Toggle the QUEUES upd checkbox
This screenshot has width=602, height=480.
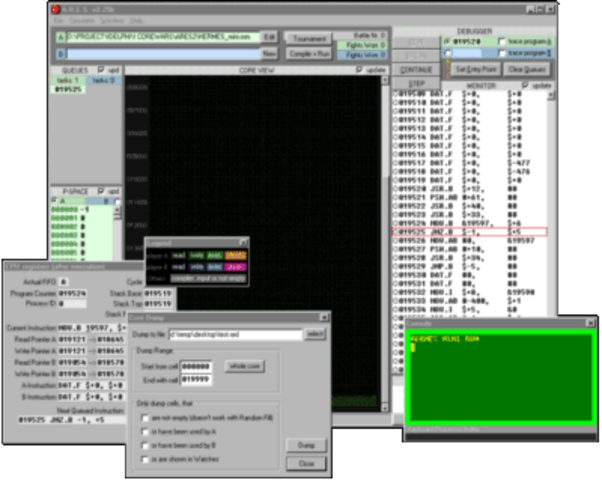101,70
